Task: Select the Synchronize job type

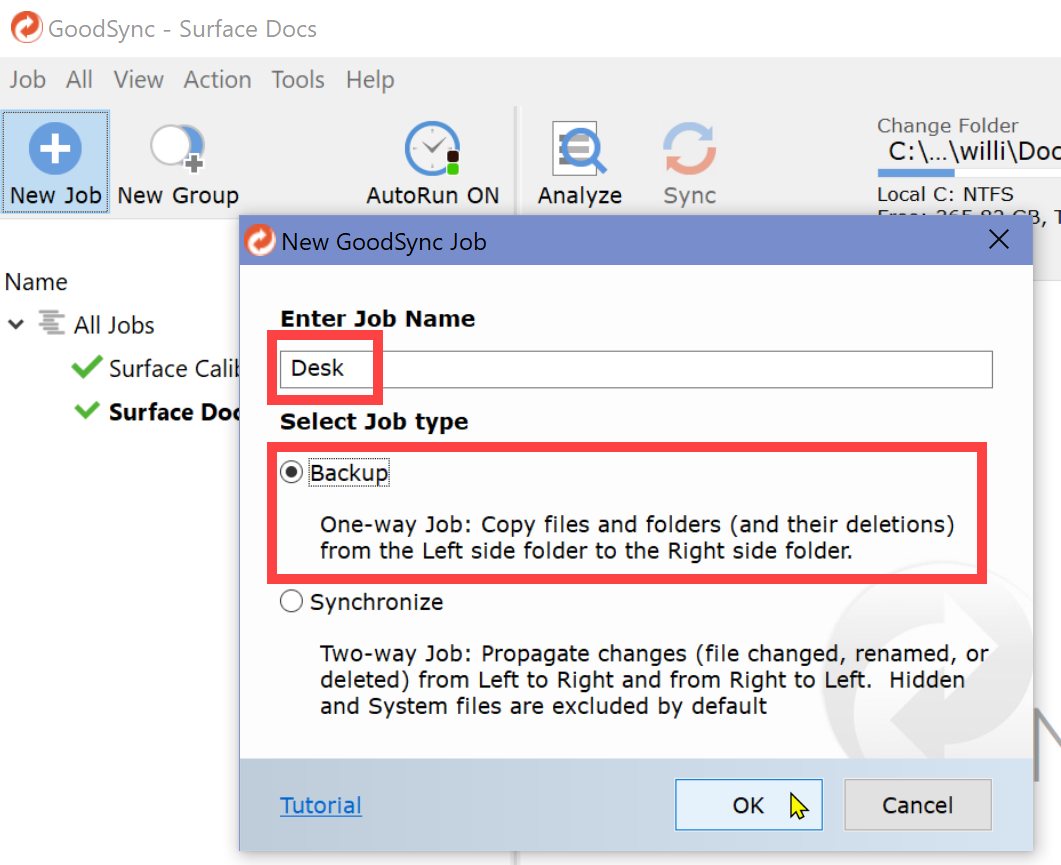Action: (x=291, y=601)
